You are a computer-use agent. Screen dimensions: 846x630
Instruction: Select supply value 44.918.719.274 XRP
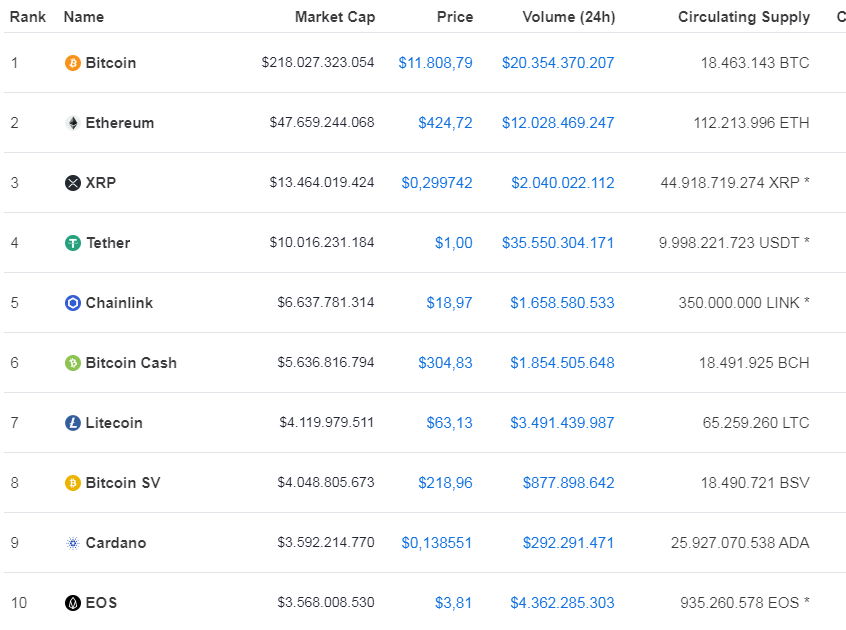tap(730, 183)
